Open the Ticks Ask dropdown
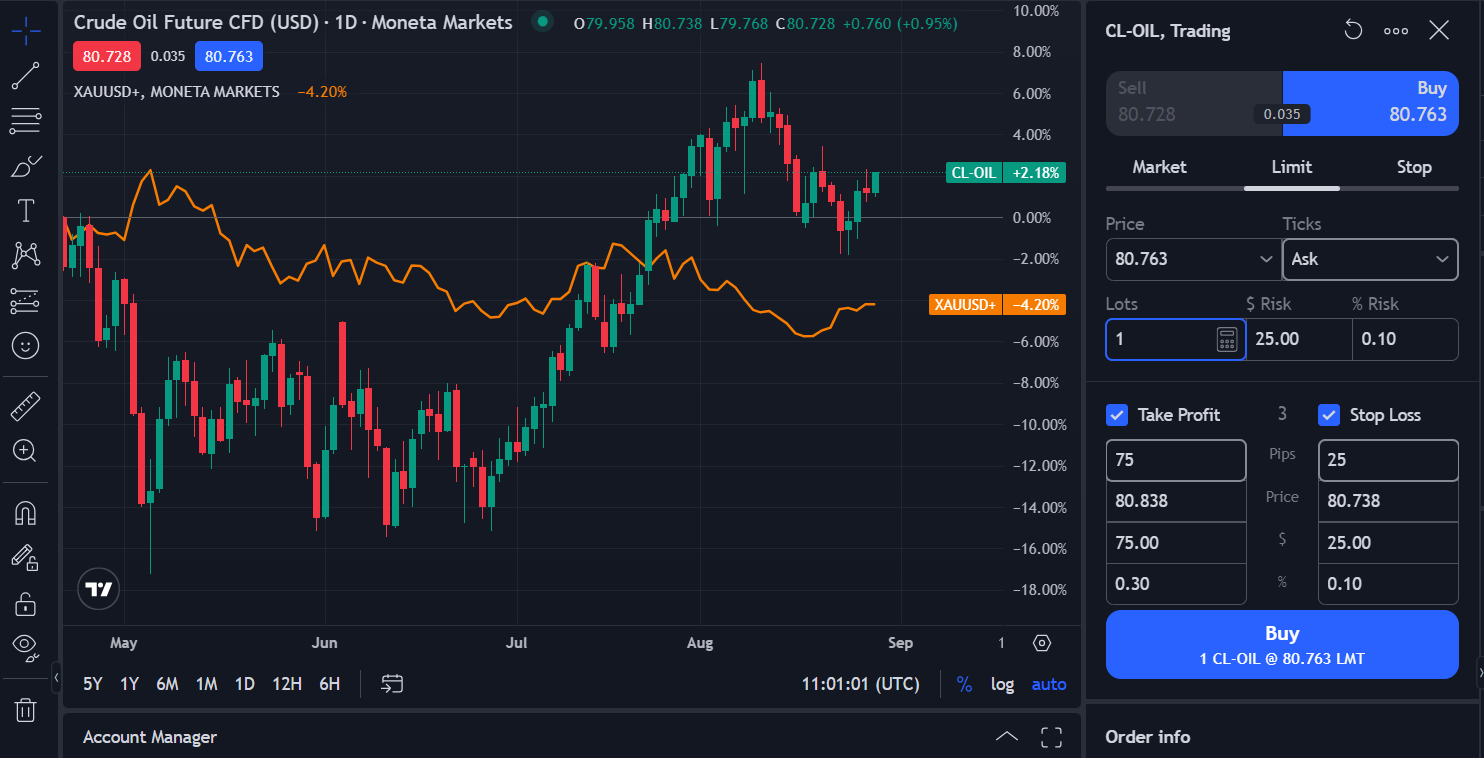This screenshot has height=758, width=1484. click(1370, 259)
